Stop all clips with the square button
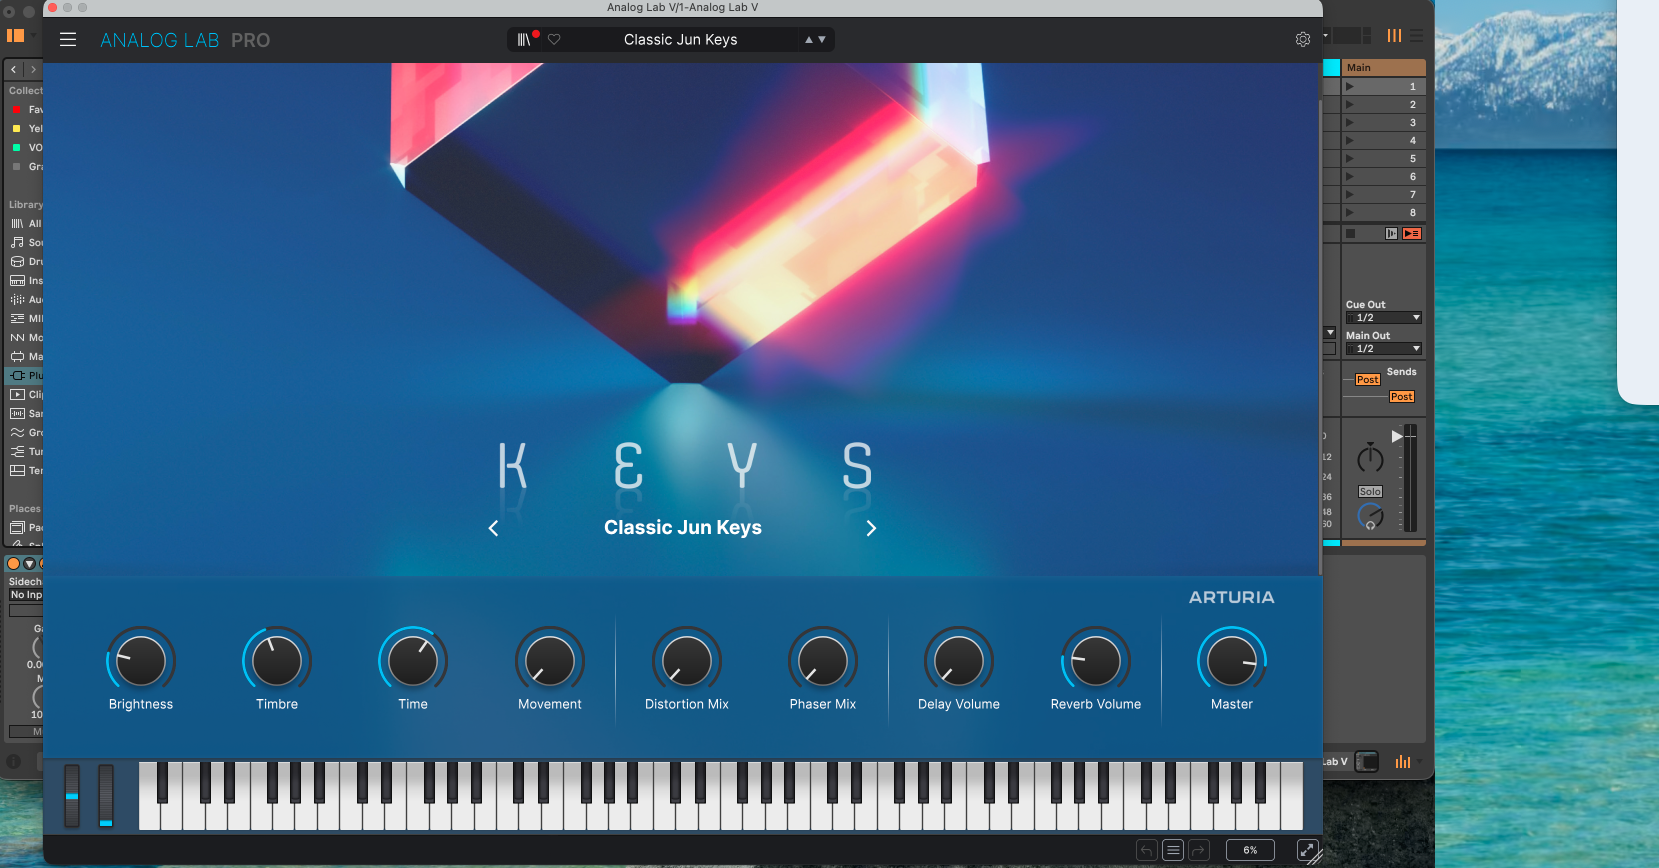This screenshot has height=868, width=1659. point(1350,234)
